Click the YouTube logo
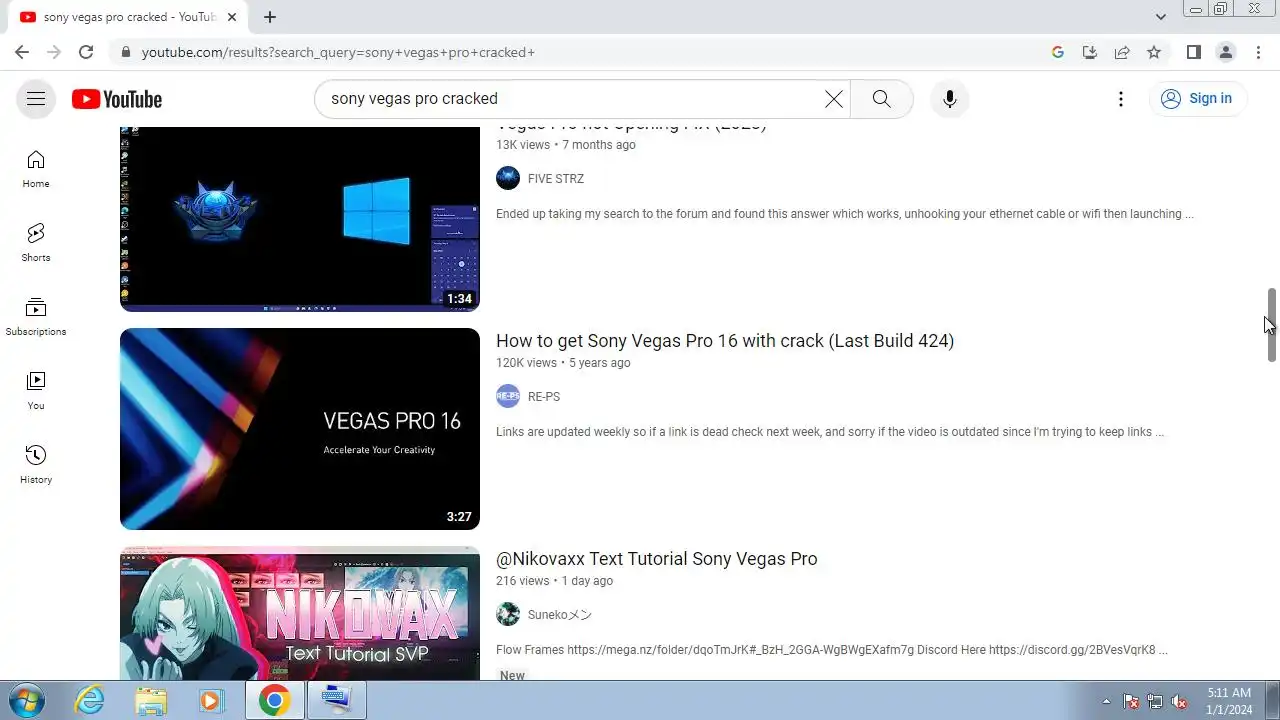Image resolution: width=1280 pixels, height=720 pixels. pos(117,99)
